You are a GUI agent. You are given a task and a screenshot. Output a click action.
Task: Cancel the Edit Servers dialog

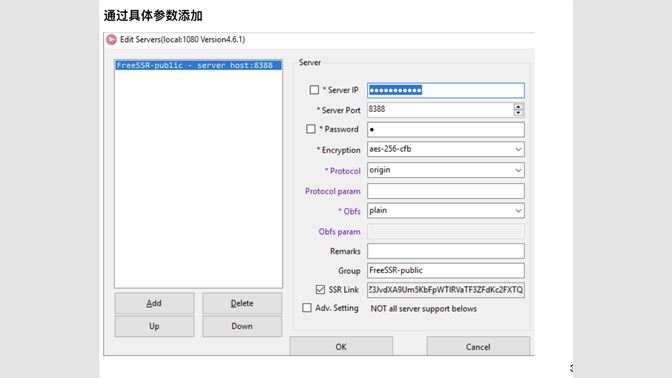pos(478,346)
